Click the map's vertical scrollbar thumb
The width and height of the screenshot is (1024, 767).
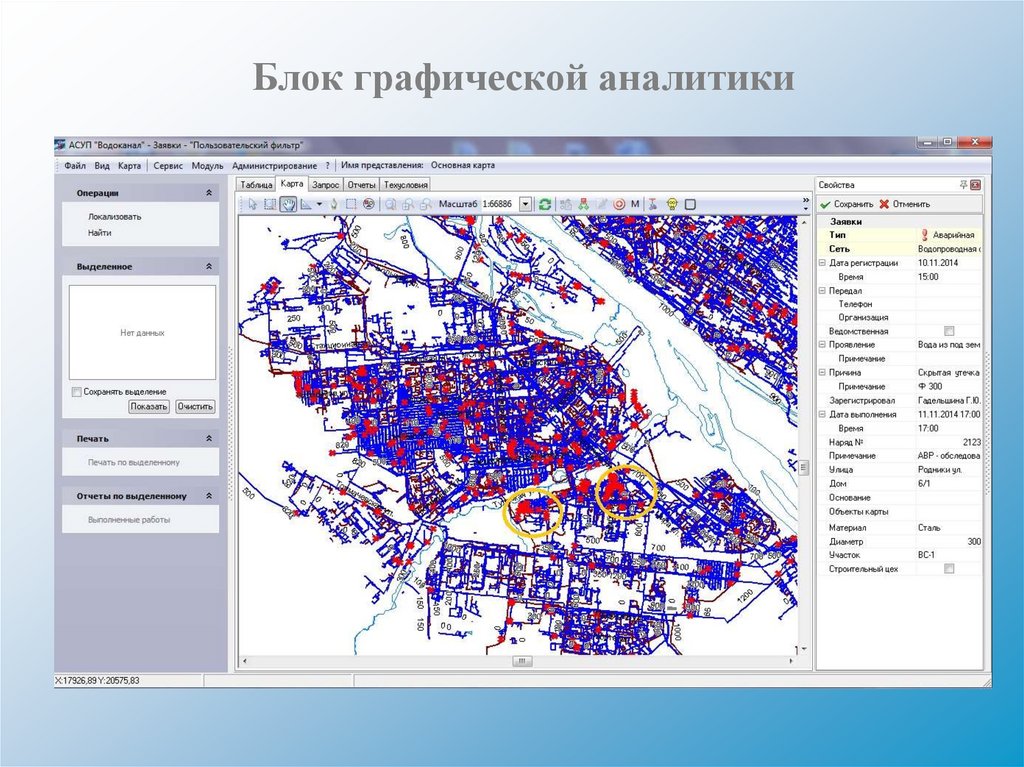point(803,467)
